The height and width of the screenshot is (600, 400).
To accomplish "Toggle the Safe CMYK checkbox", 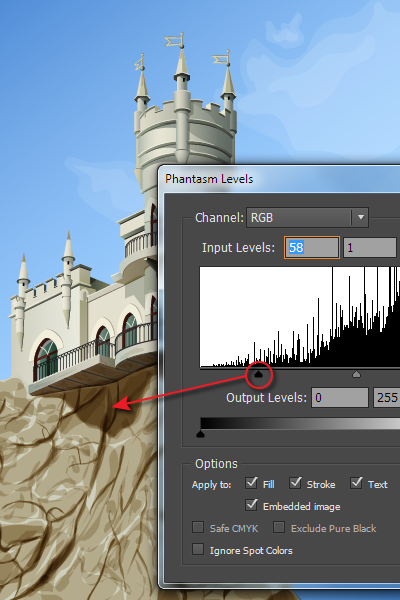I will tap(198, 528).
